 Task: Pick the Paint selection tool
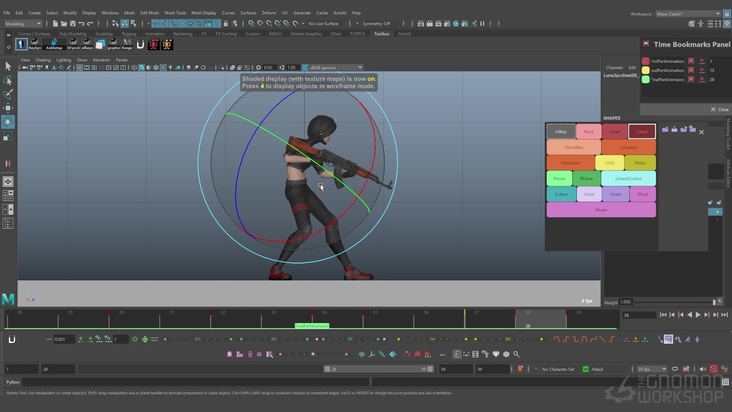8,93
